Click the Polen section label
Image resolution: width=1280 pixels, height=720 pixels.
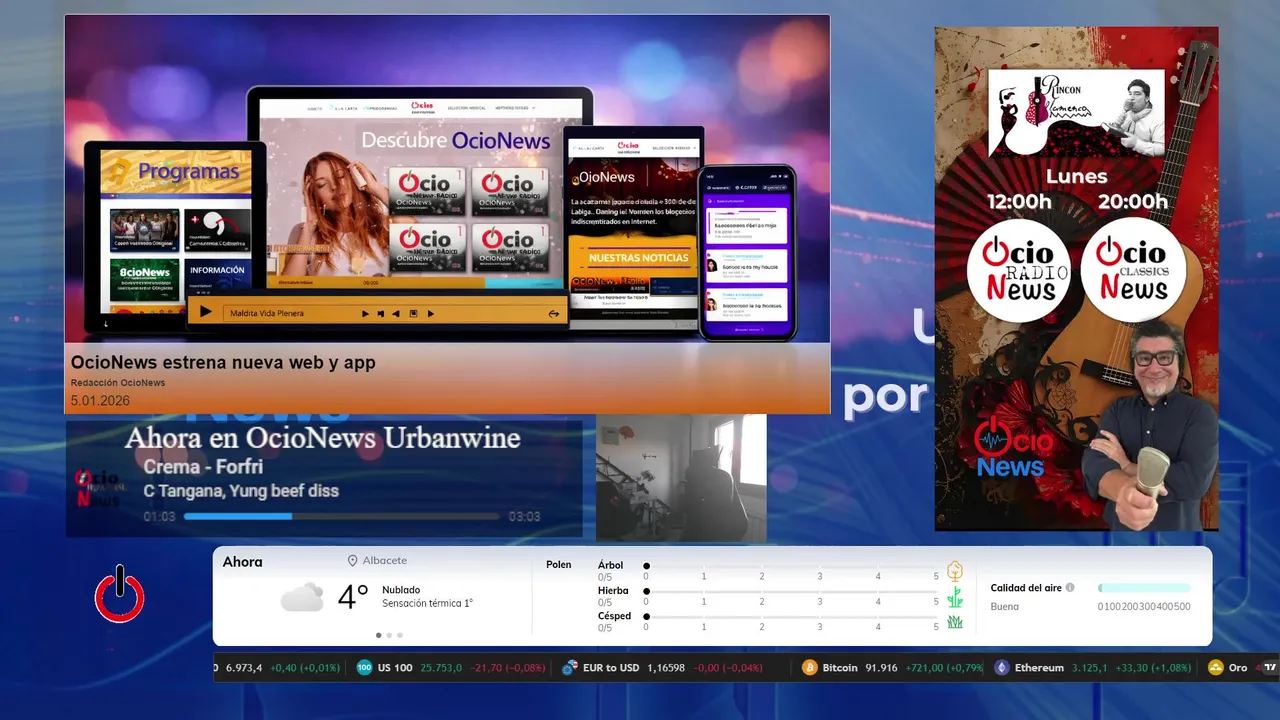[559, 565]
